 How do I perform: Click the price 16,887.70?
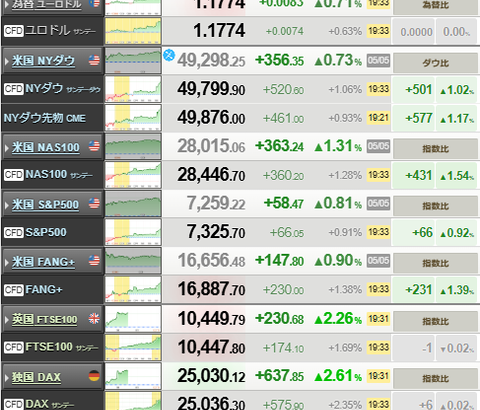(211, 289)
